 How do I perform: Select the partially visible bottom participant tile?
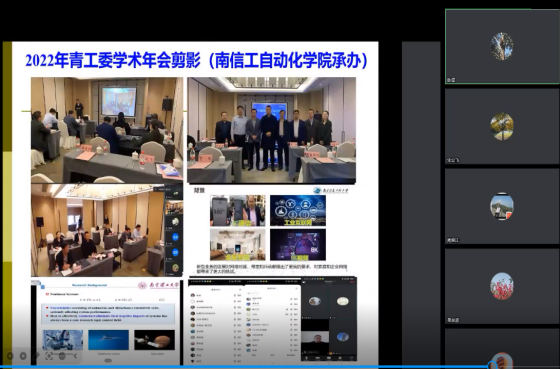pos(502,348)
